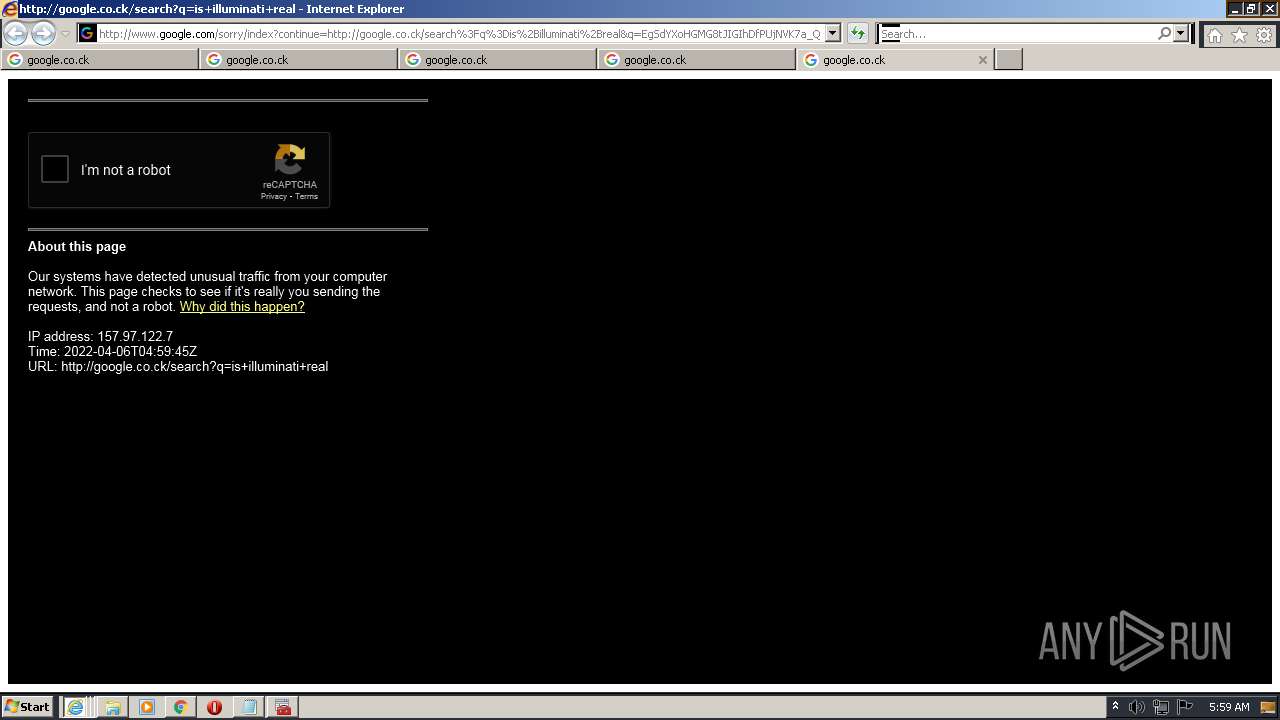Viewport: 1280px width, 720px height.
Task: Click the magnifier search icon
Action: (1164, 34)
